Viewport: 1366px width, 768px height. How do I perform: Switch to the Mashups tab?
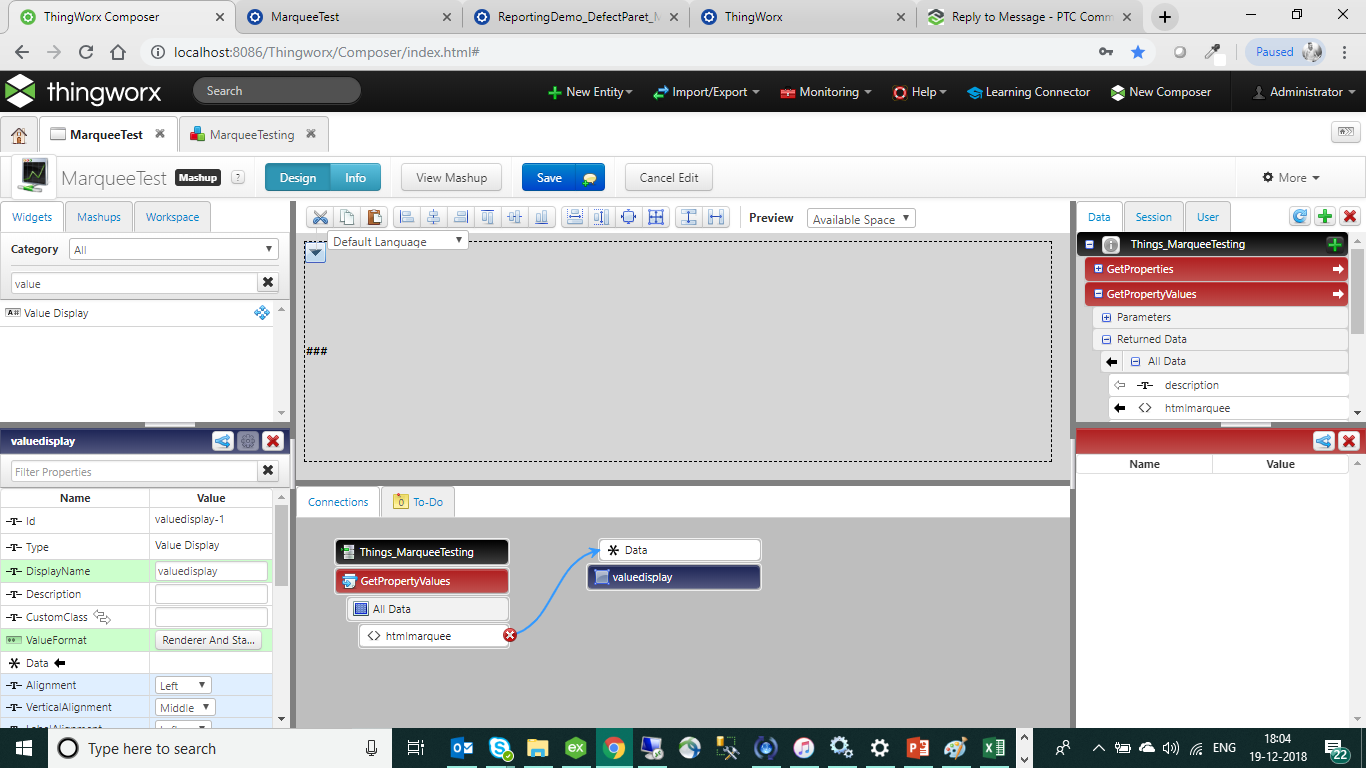pyautogui.click(x=99, y=217)
